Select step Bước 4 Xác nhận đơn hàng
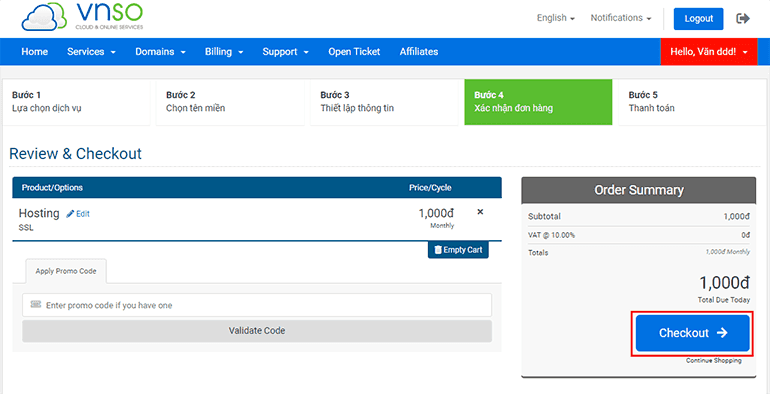This screenshot has height=394, width=770. point(538,102)
